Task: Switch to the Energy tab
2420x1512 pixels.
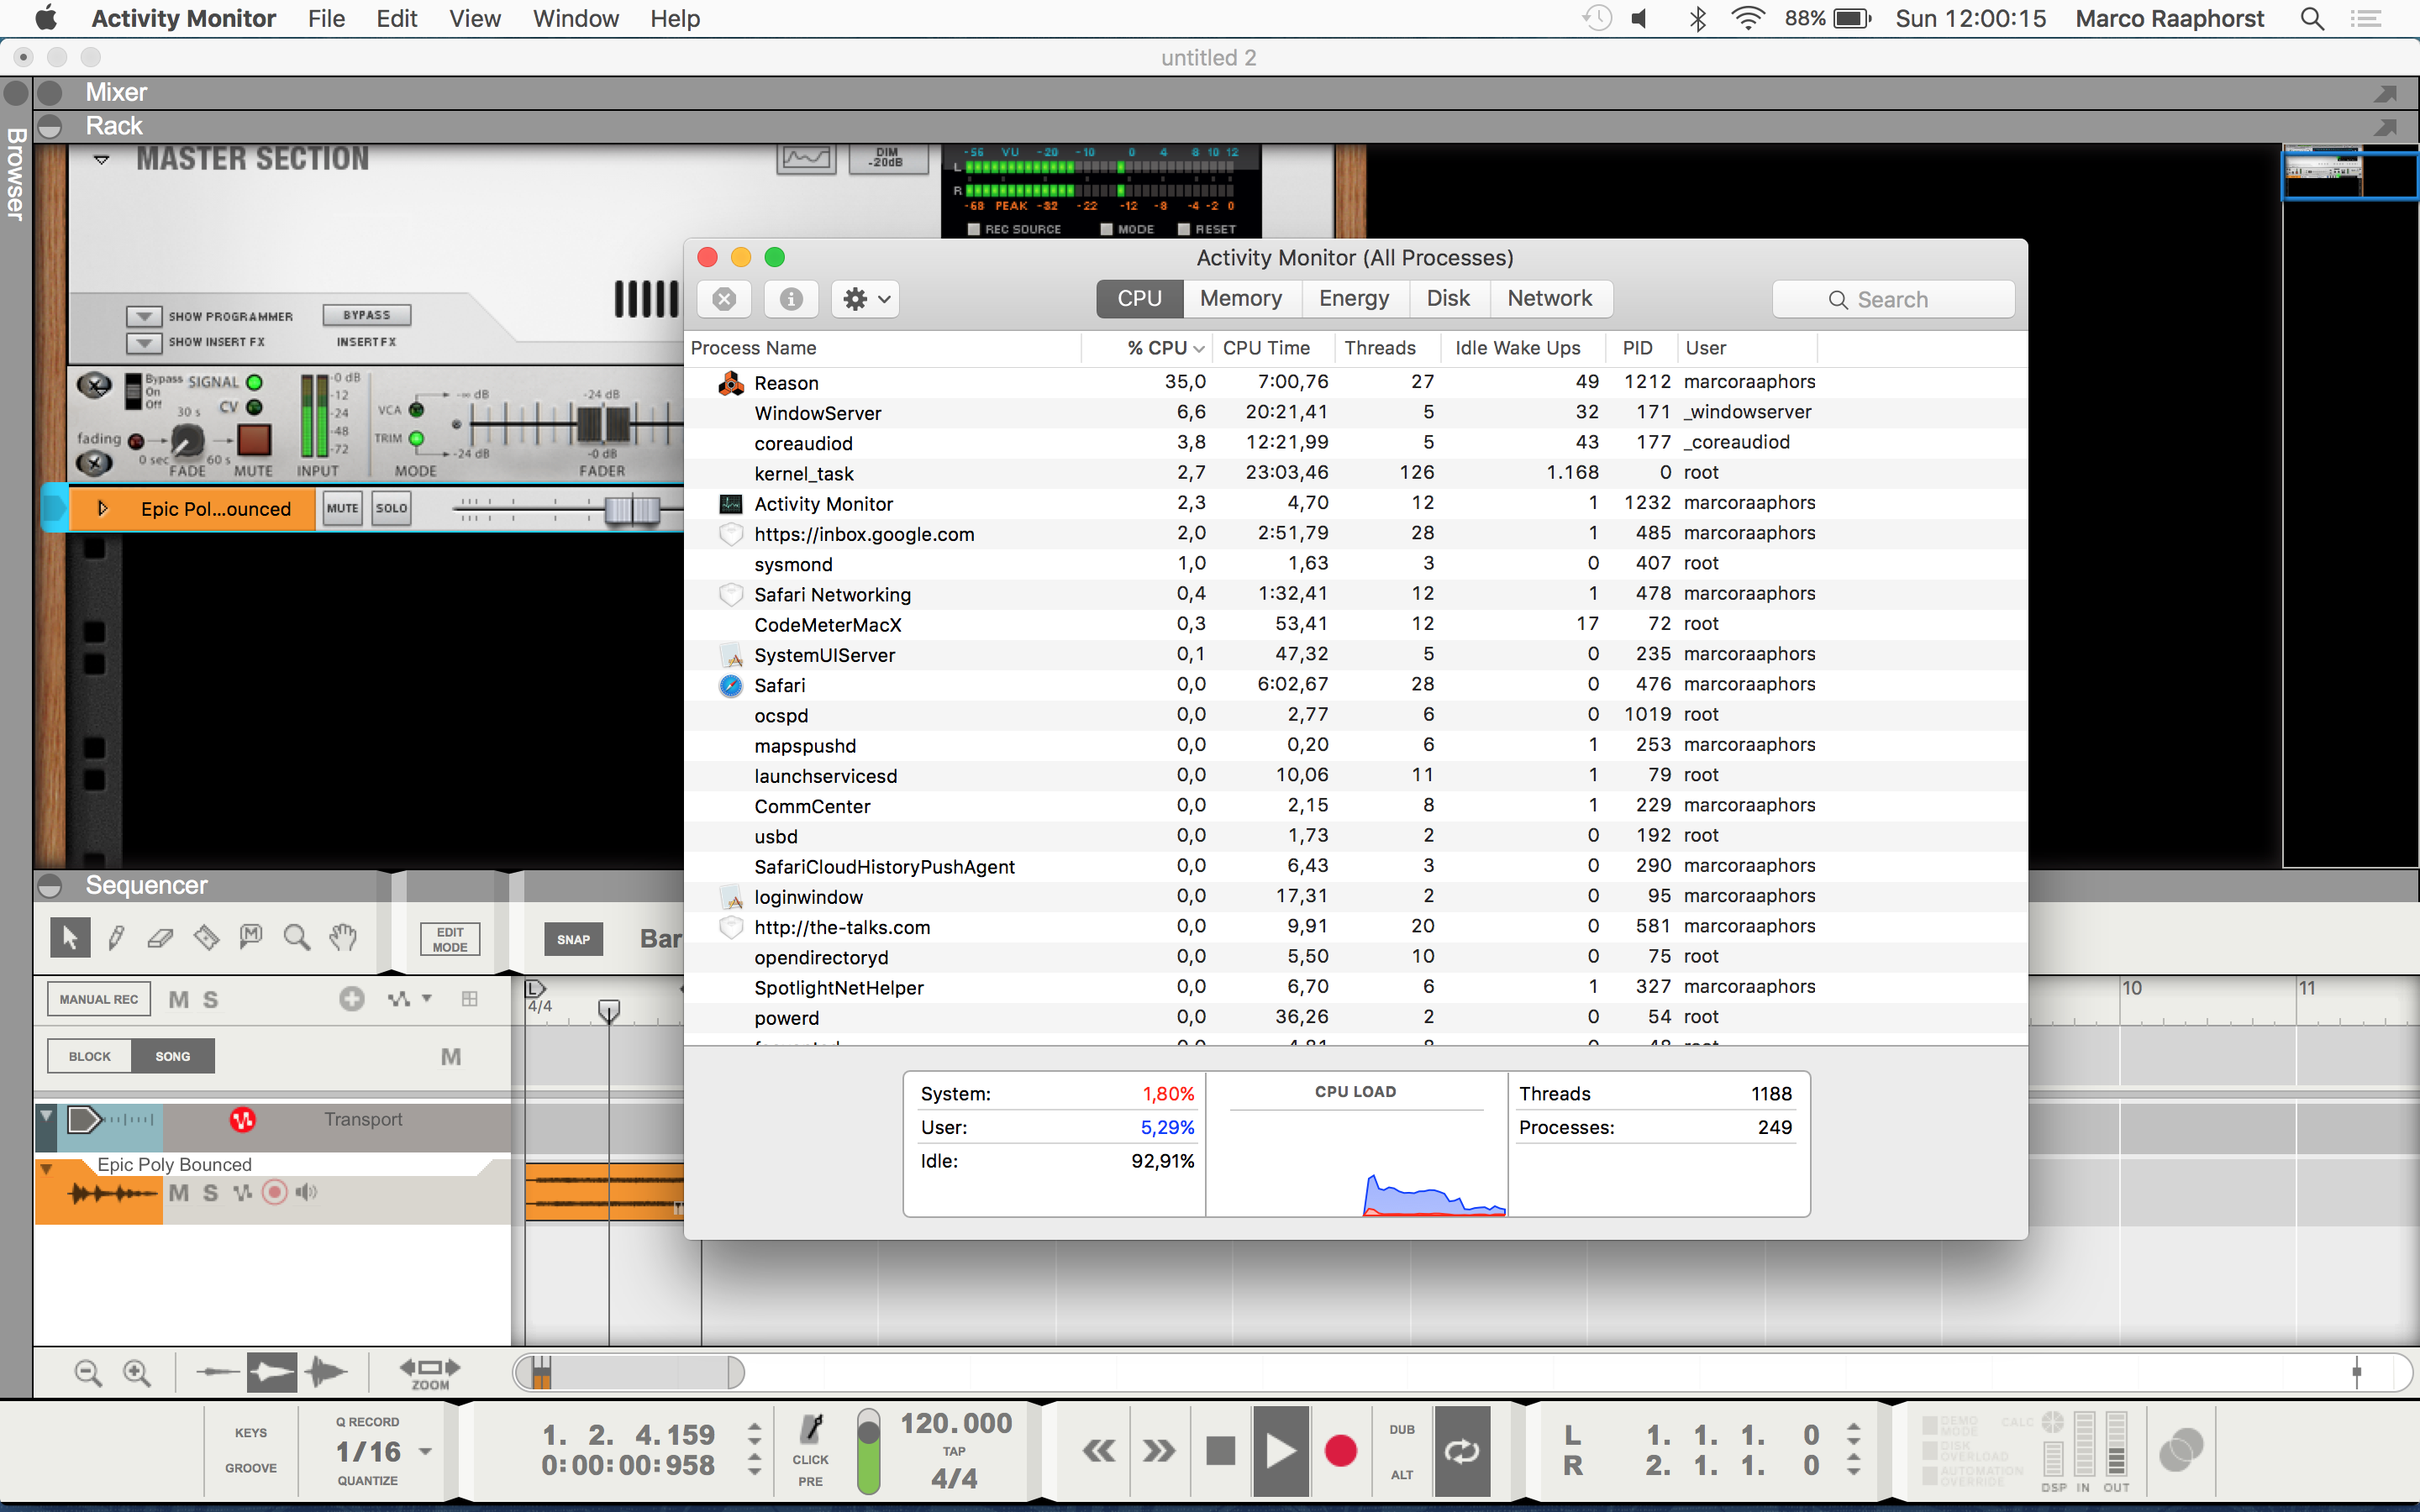Action: tap(1354, 298)
